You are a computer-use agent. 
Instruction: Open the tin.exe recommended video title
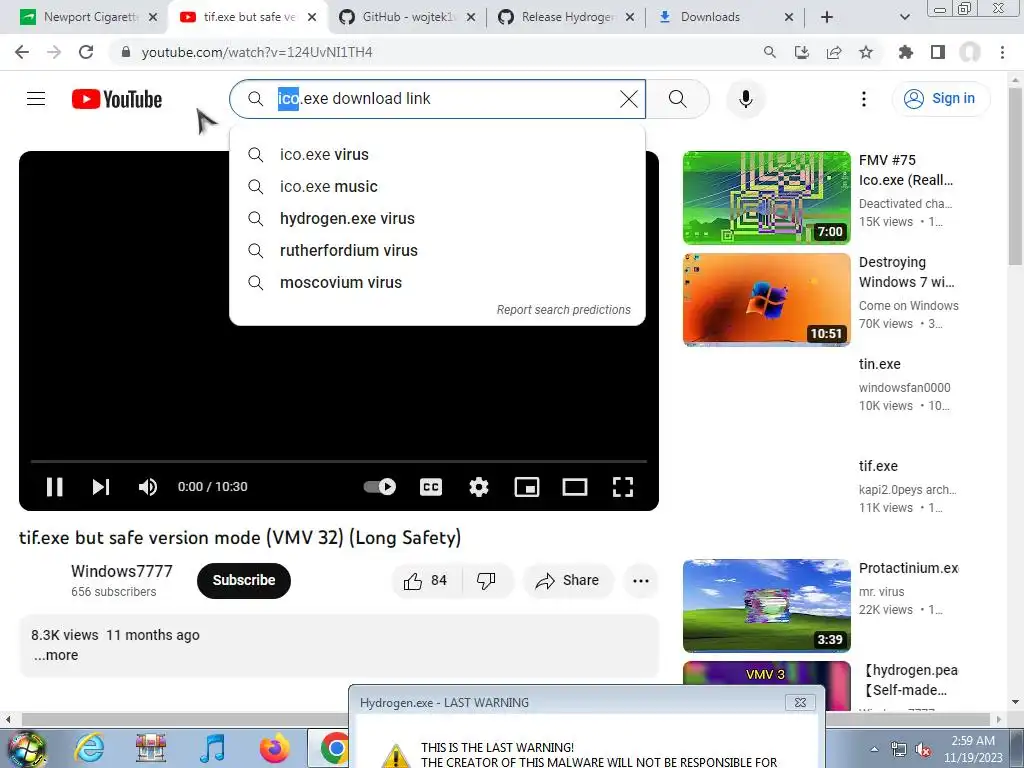[x=880, y=364]
